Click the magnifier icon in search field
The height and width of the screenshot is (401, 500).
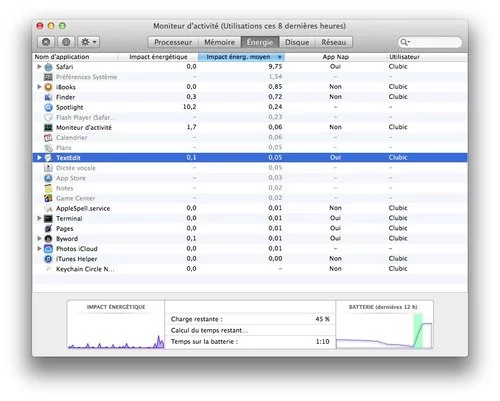(x=404, y=42)
